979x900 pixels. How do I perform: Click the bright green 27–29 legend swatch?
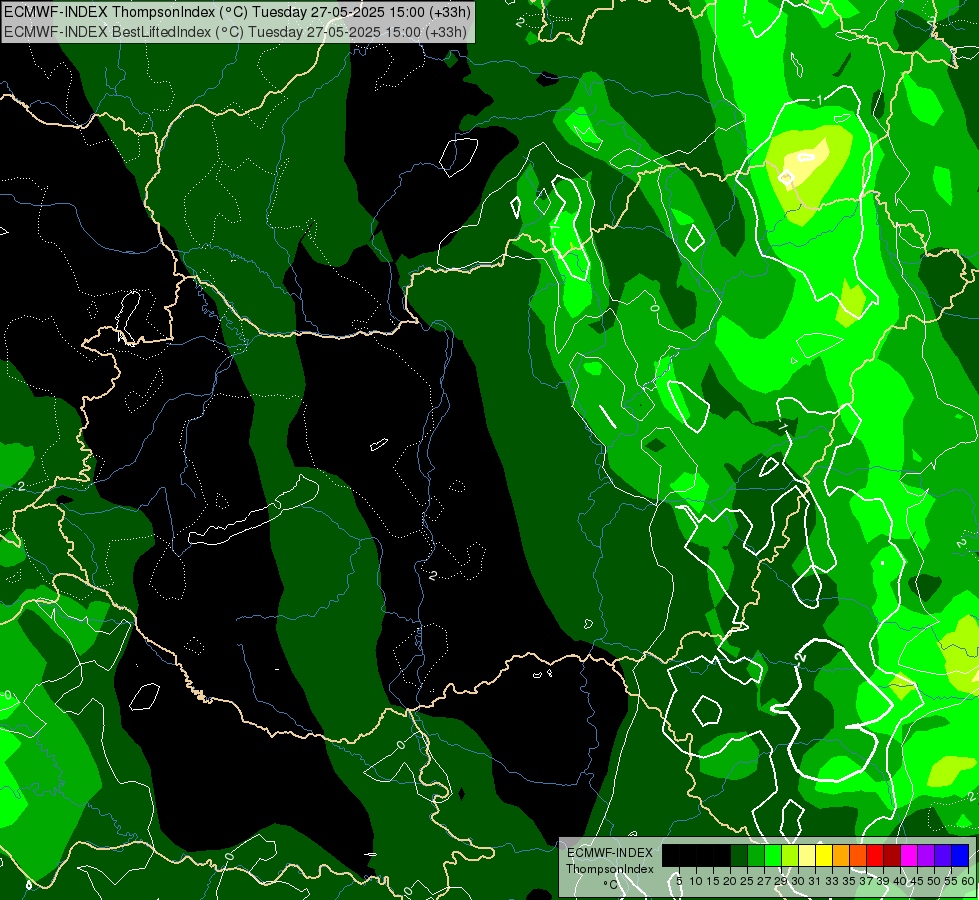click(773, 855)
